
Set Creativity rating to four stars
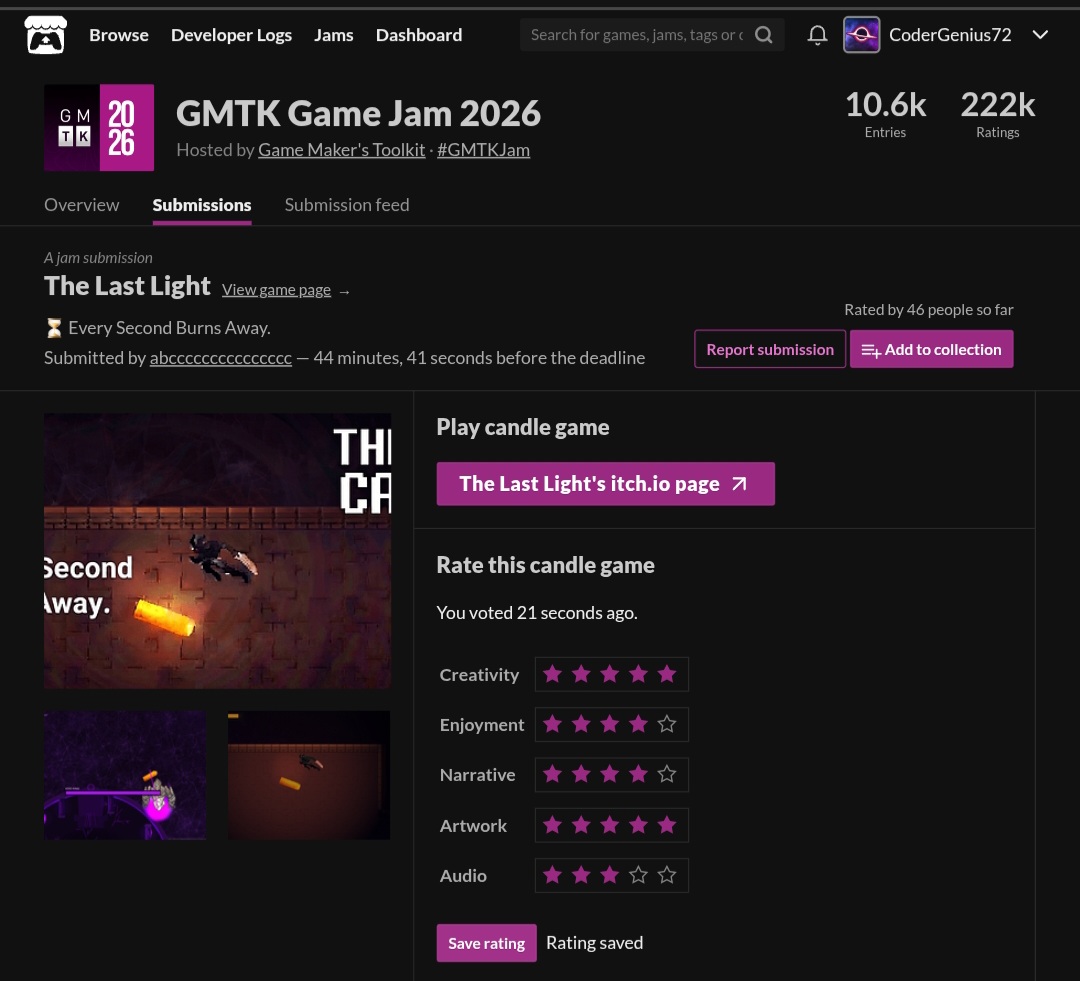click(x=638, y=674)
